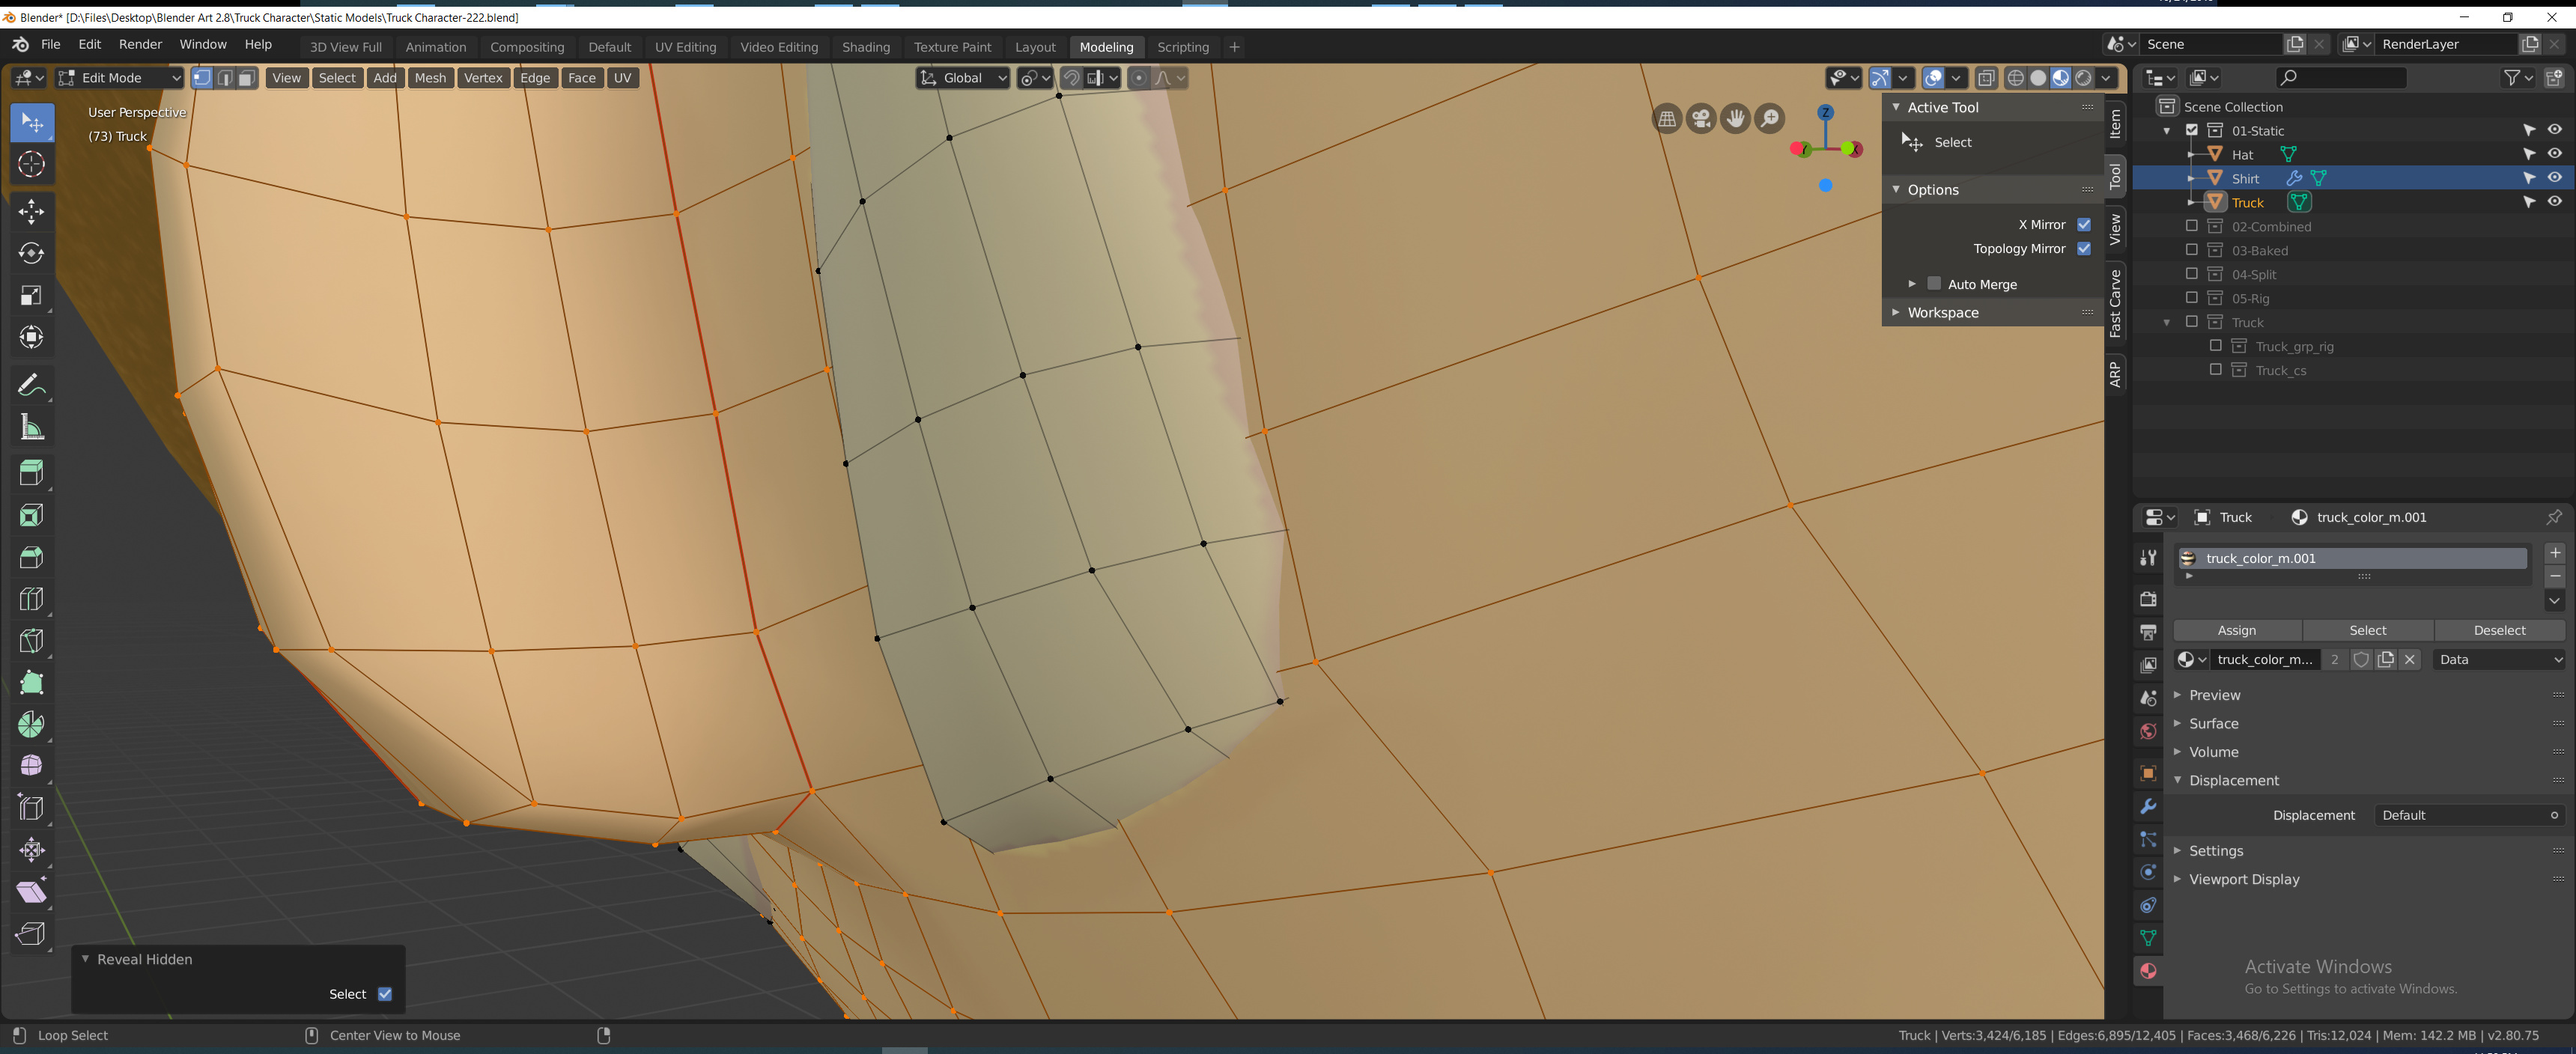Disable the X Mirror checkbox
The height and width of the screenshot is (1054, 2576).
[x=2084, y=224]
